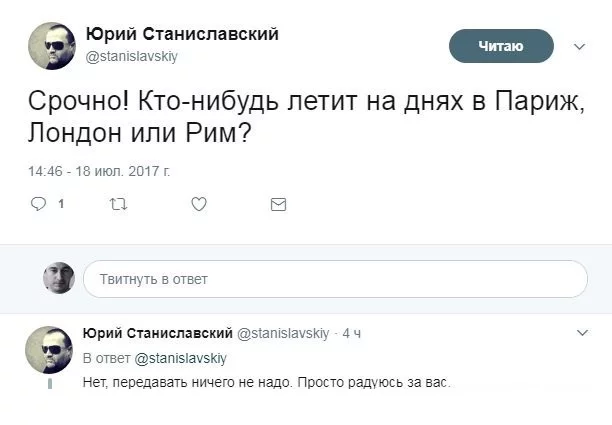
Task: Retweet the tweet about Paris
Action: (x=117, y=204)
